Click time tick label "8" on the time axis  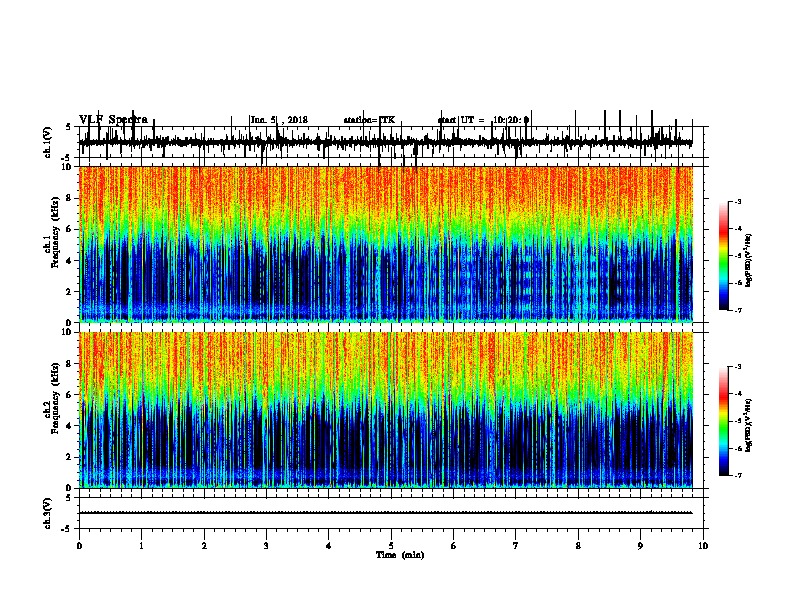(578, 546)
